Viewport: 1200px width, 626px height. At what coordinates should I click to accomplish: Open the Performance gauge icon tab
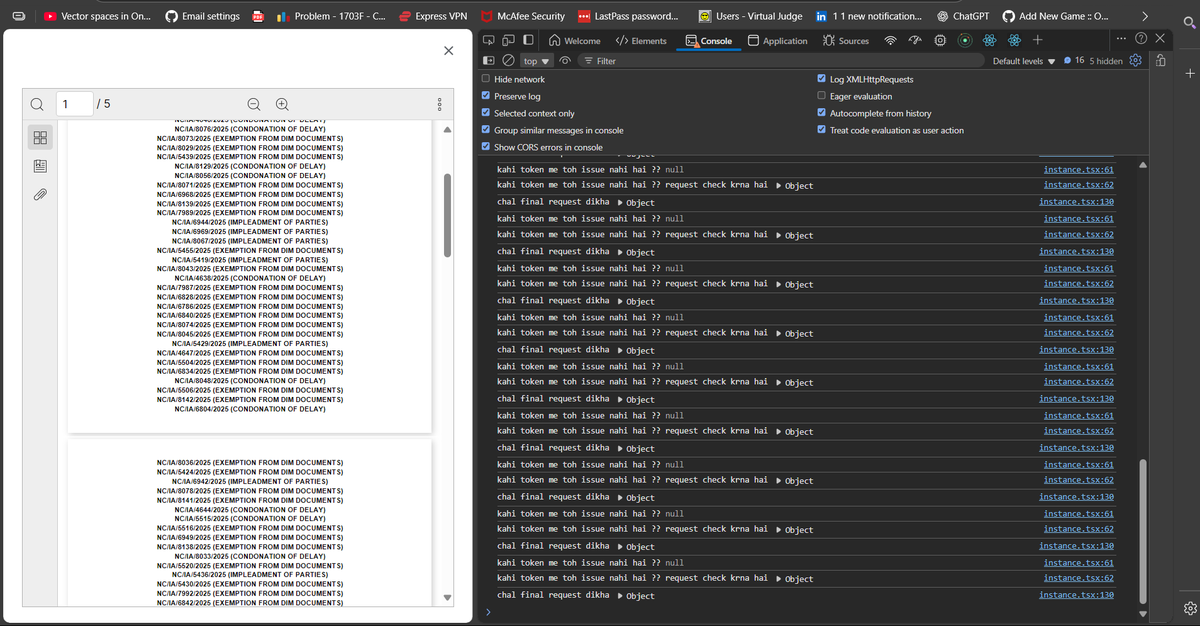point(914,41)
